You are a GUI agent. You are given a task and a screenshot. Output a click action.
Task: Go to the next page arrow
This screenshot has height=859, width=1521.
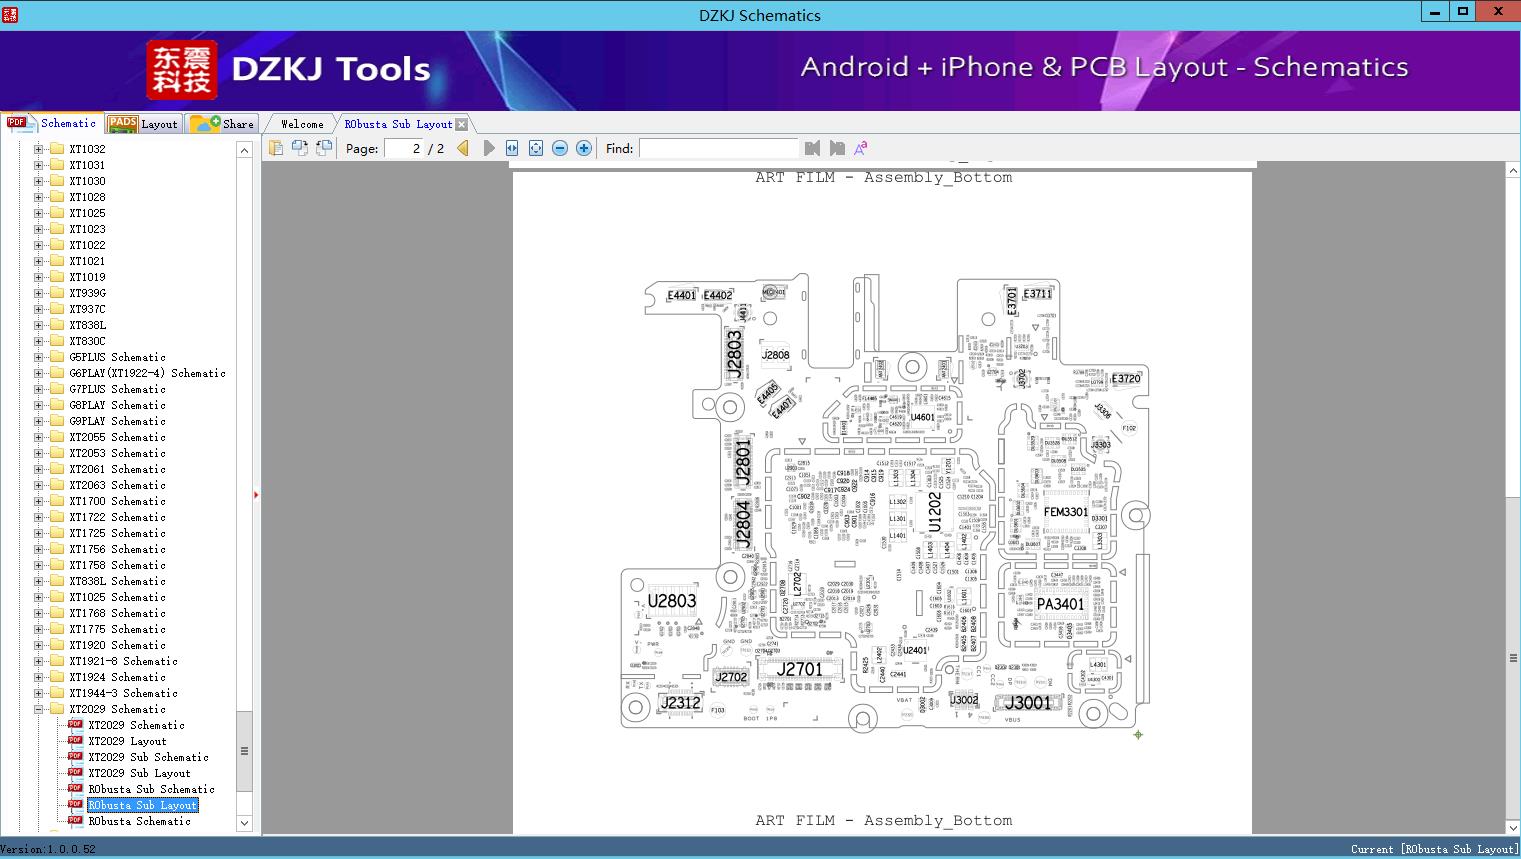(489, 148)
